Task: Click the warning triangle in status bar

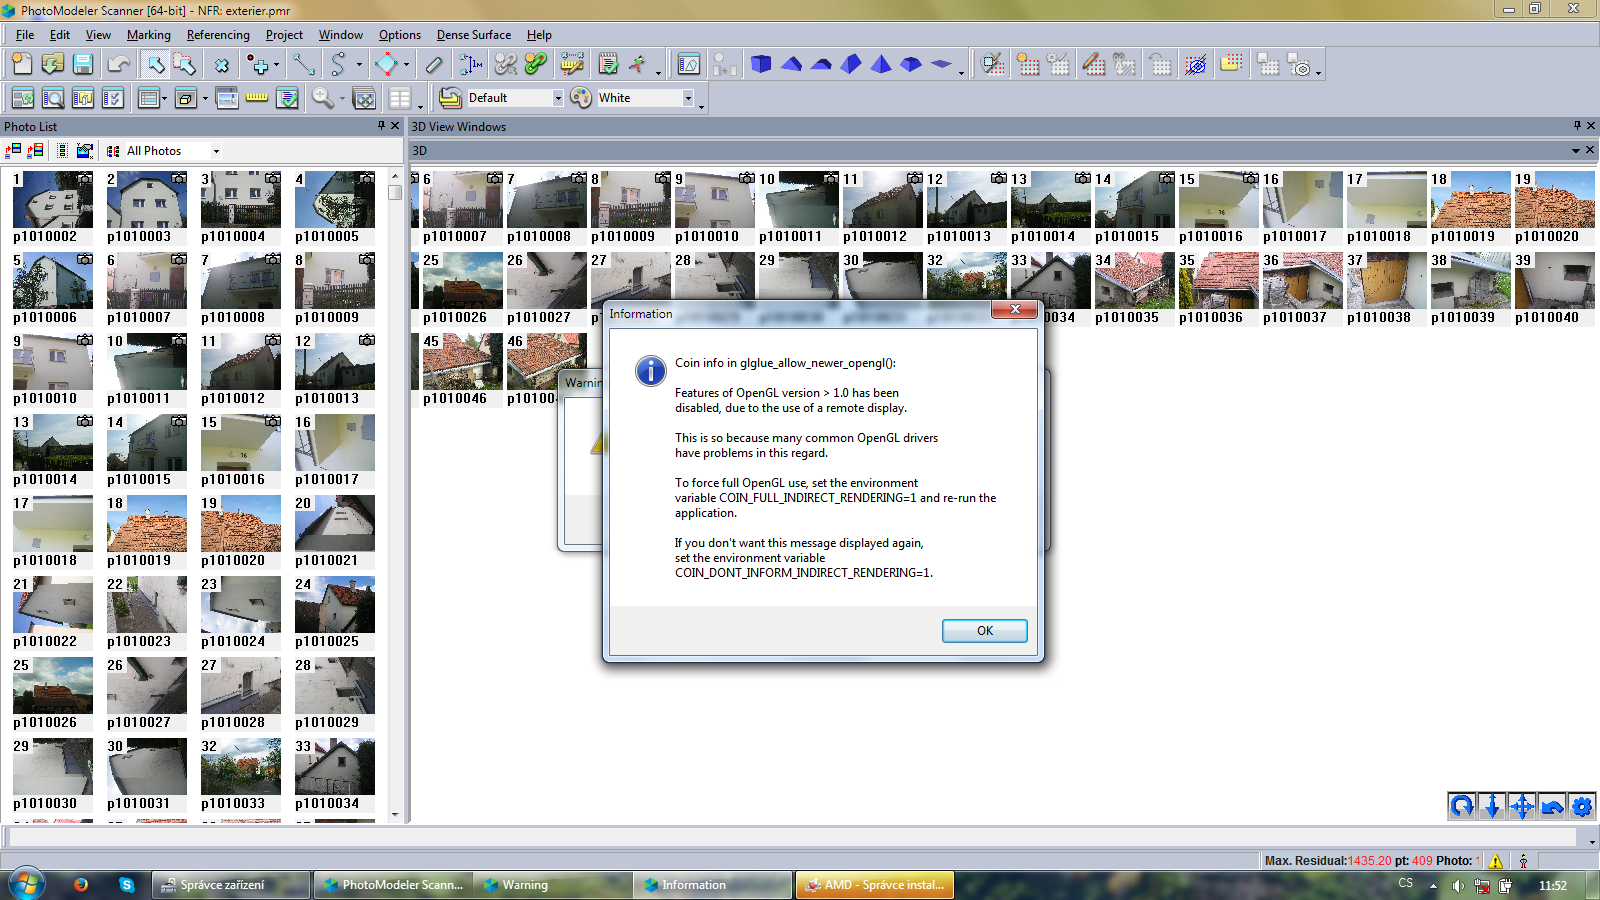Action: click(1496, 861)
